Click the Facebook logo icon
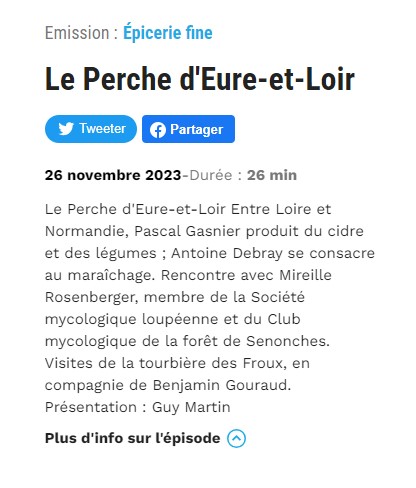The height and width of the screenshot is (488, 416). click(x=158, y=130)
